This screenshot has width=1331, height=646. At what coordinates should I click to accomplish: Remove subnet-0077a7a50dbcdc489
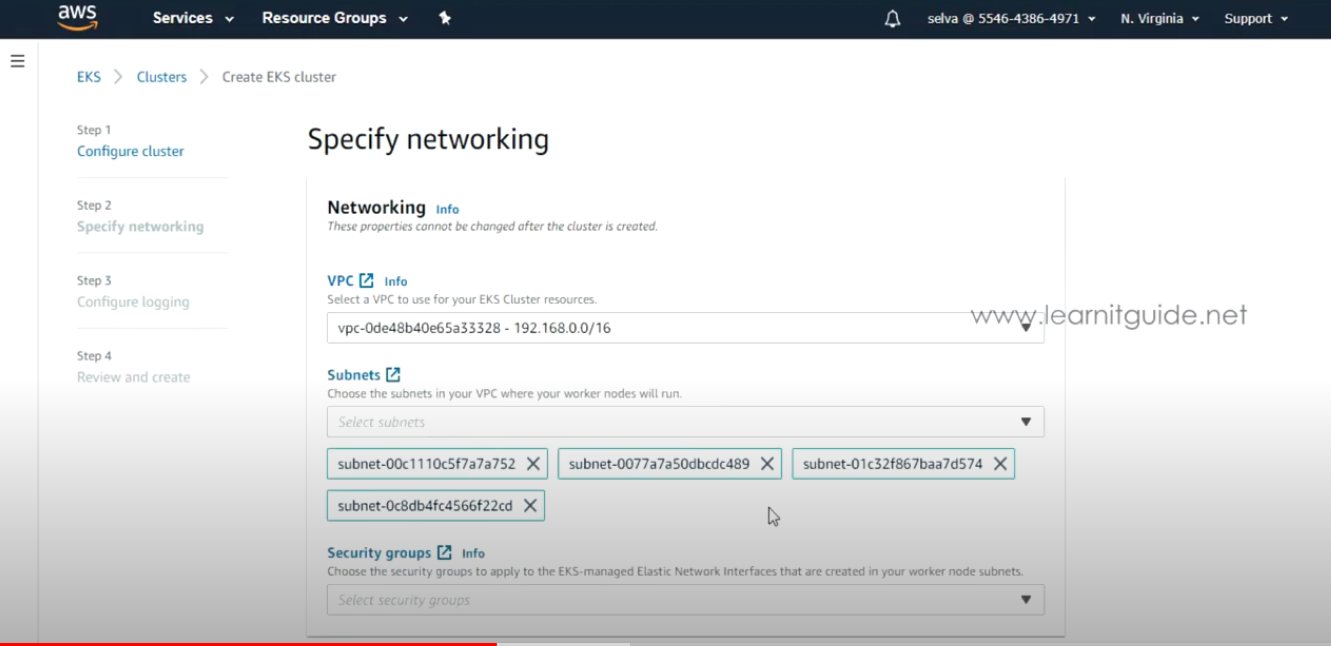(x=767, y=464)
